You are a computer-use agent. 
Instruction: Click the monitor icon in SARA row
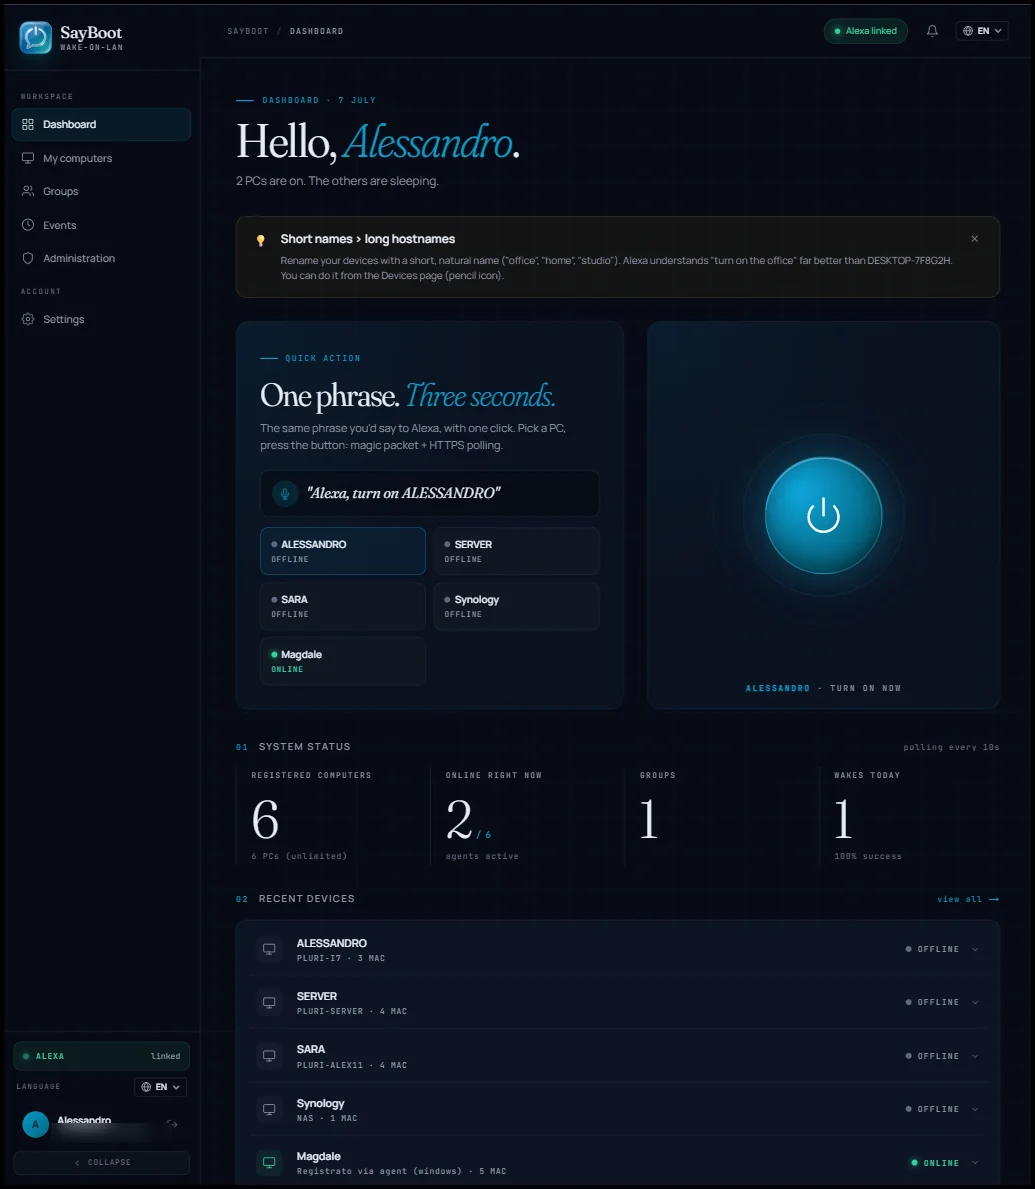pyautogui.click(x=269, y=1056)
